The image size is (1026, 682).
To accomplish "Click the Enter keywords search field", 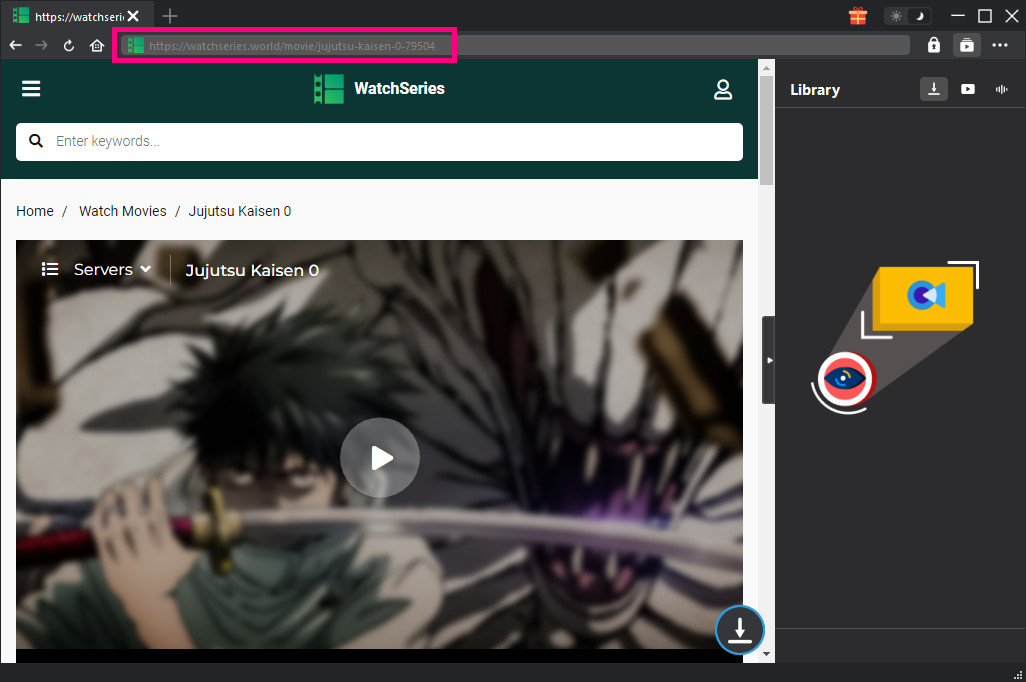I will 380,141.
